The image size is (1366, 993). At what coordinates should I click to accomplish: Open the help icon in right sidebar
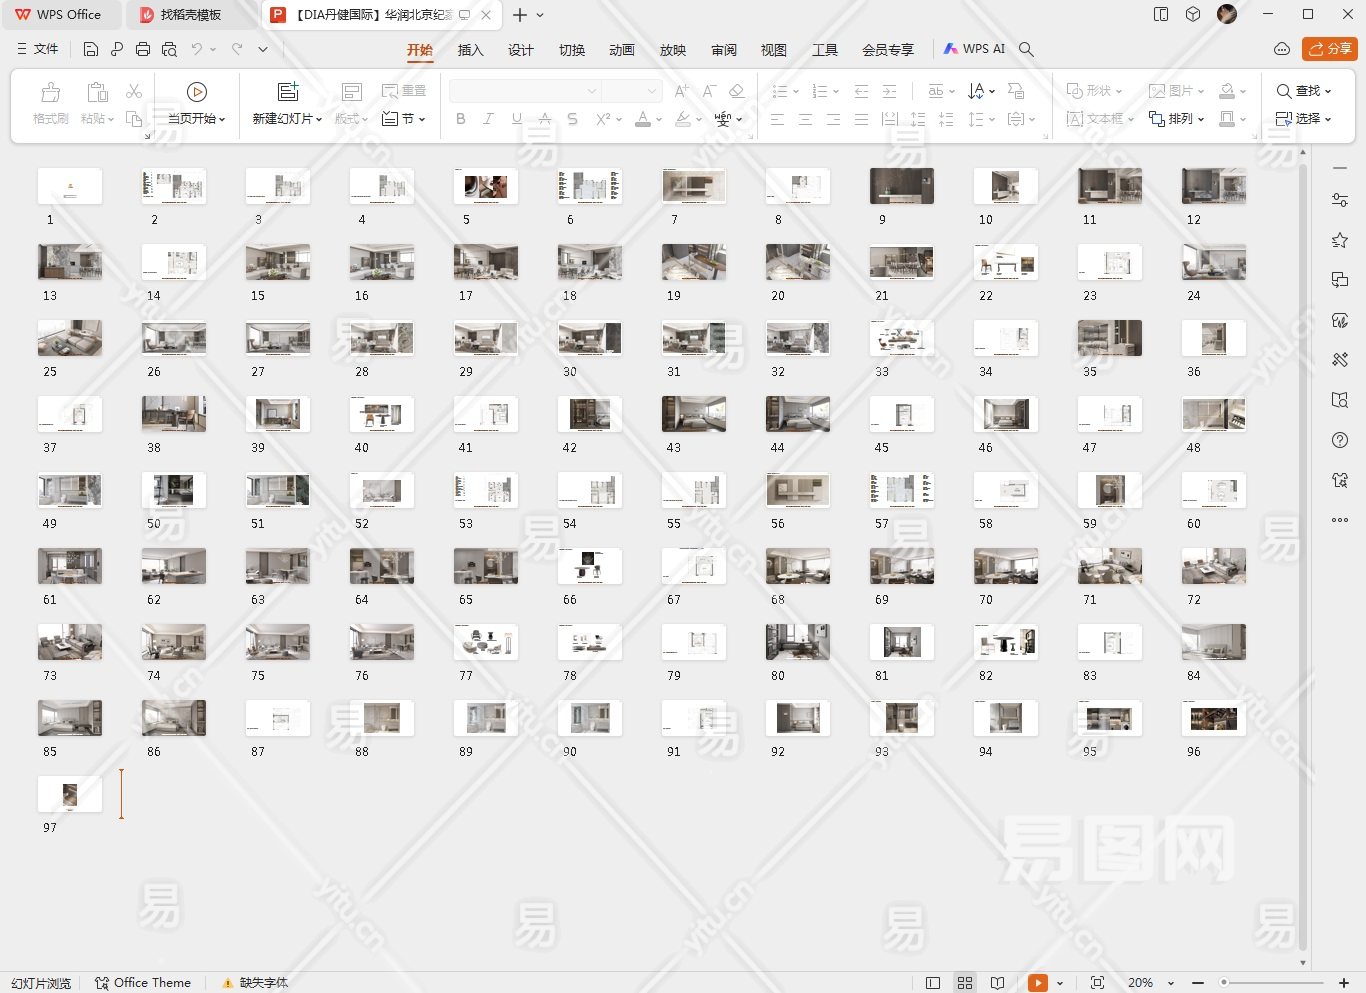[x=1340, y=440]
